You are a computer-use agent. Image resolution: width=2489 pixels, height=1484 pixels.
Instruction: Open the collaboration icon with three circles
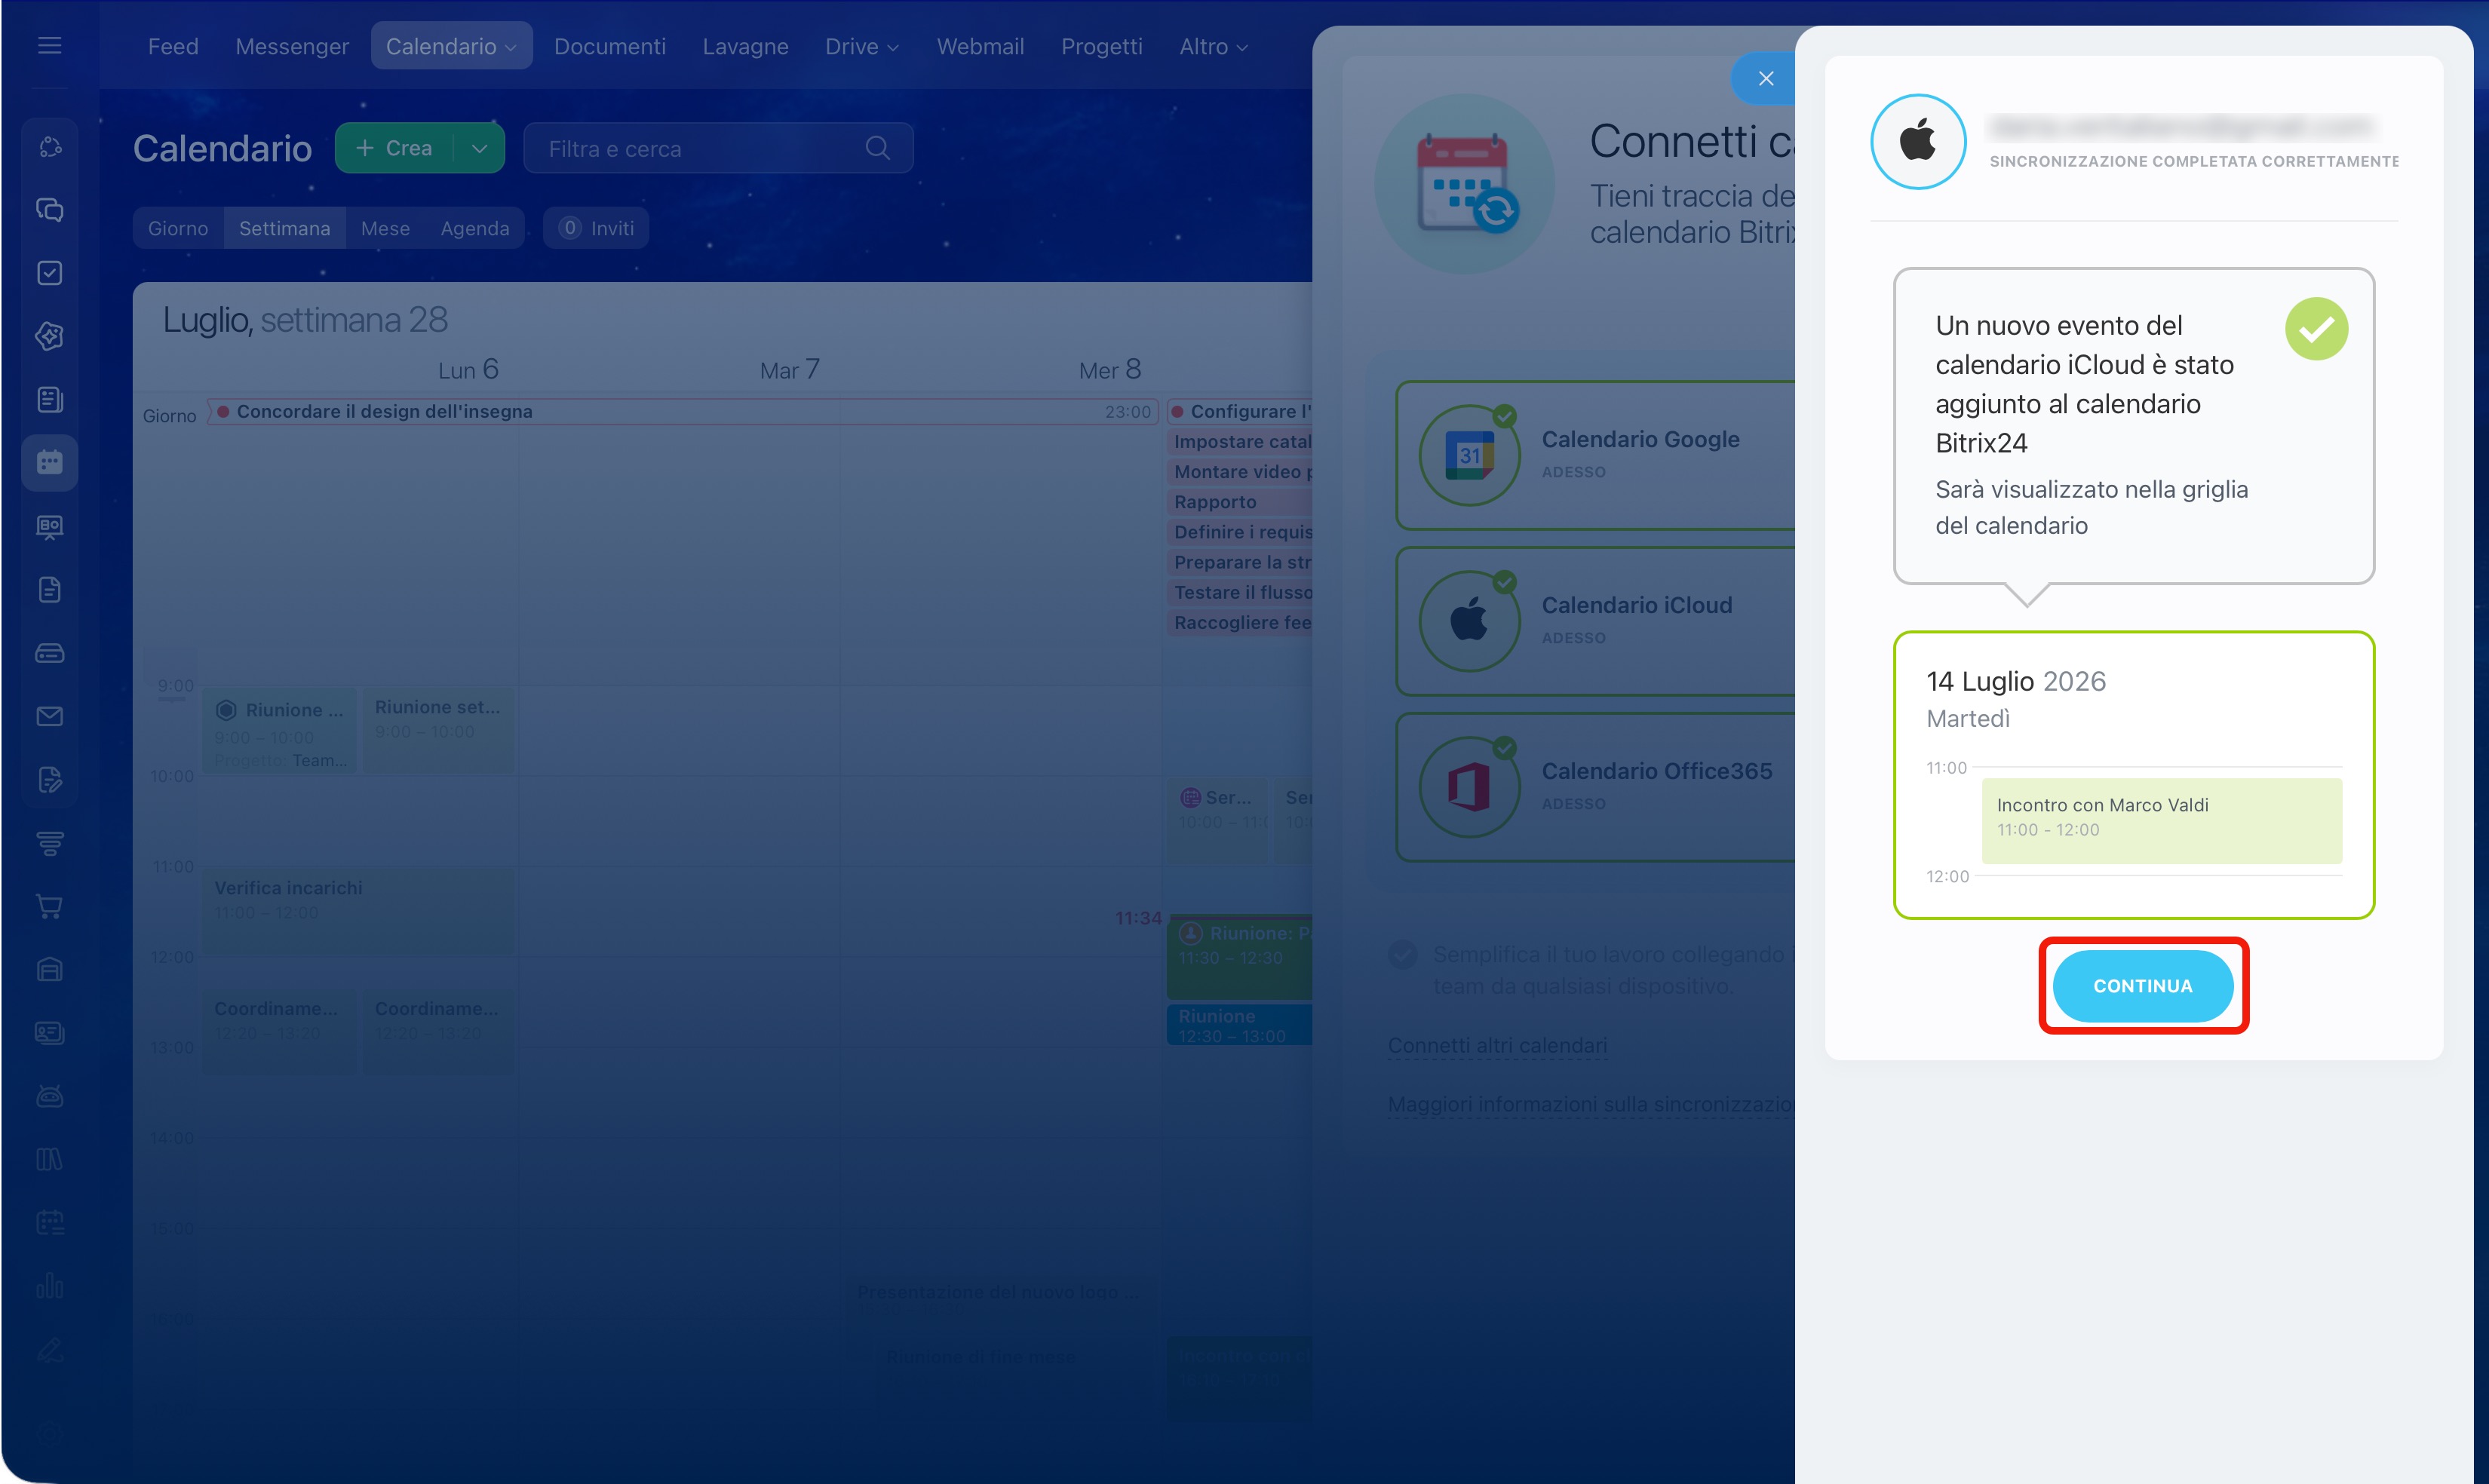[x=50, y=147]
